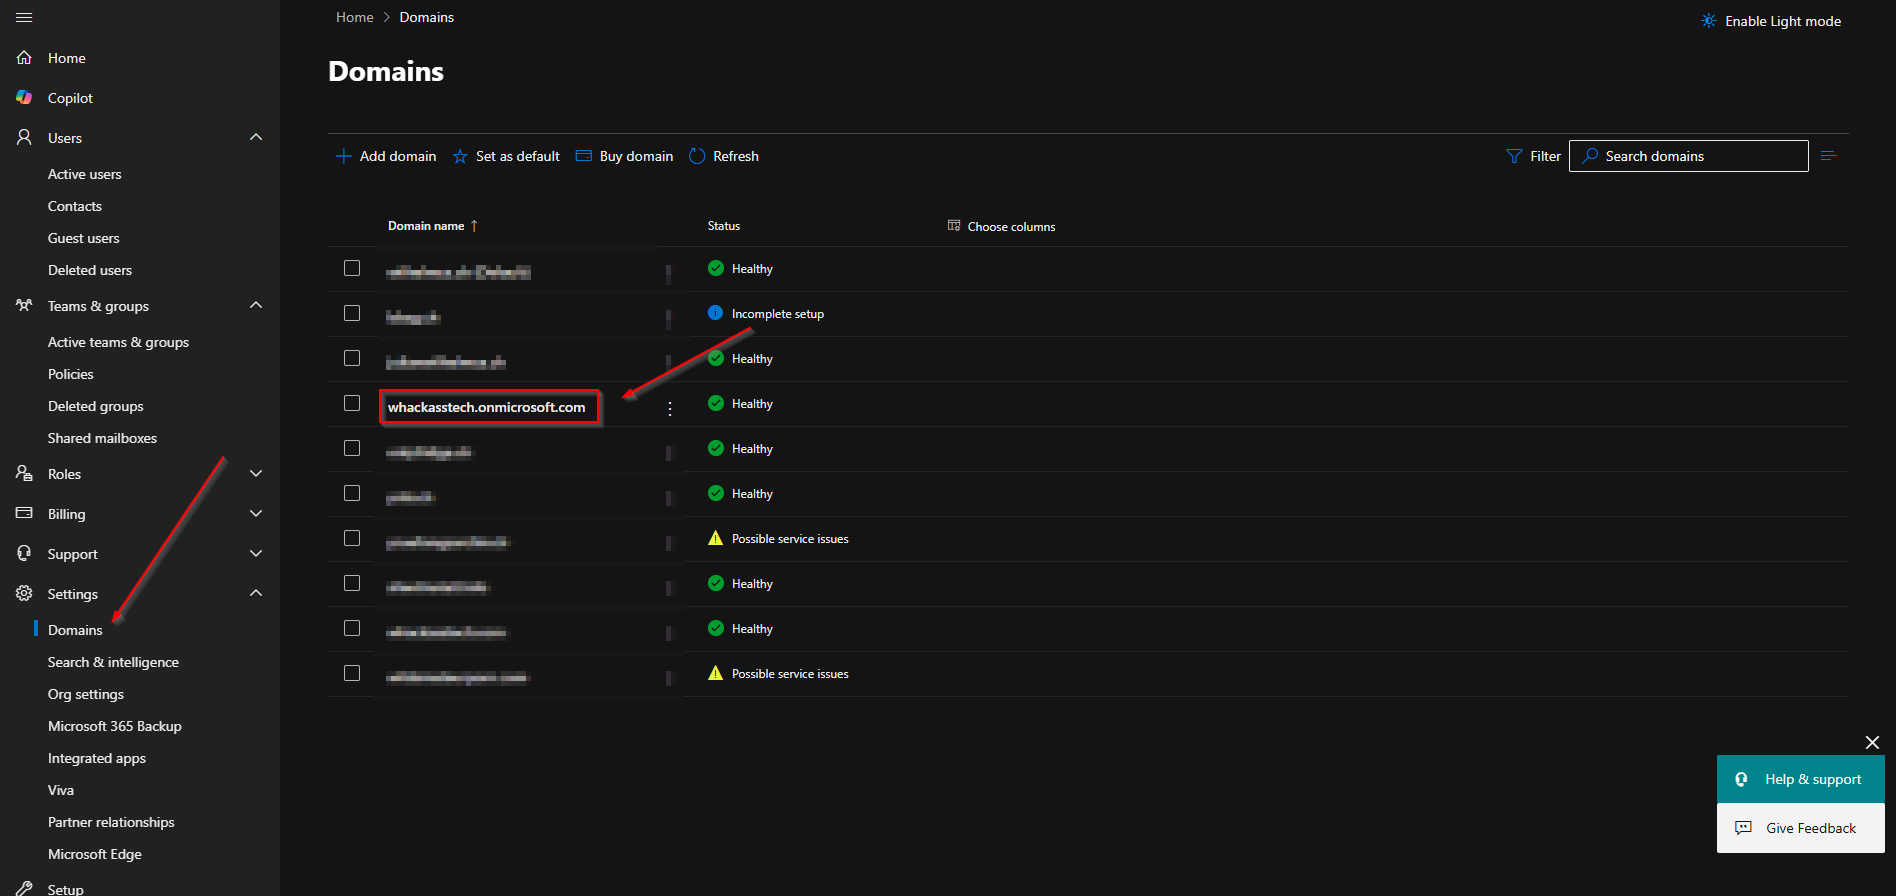Open Partner relationships in sidebar

point(111,822)
